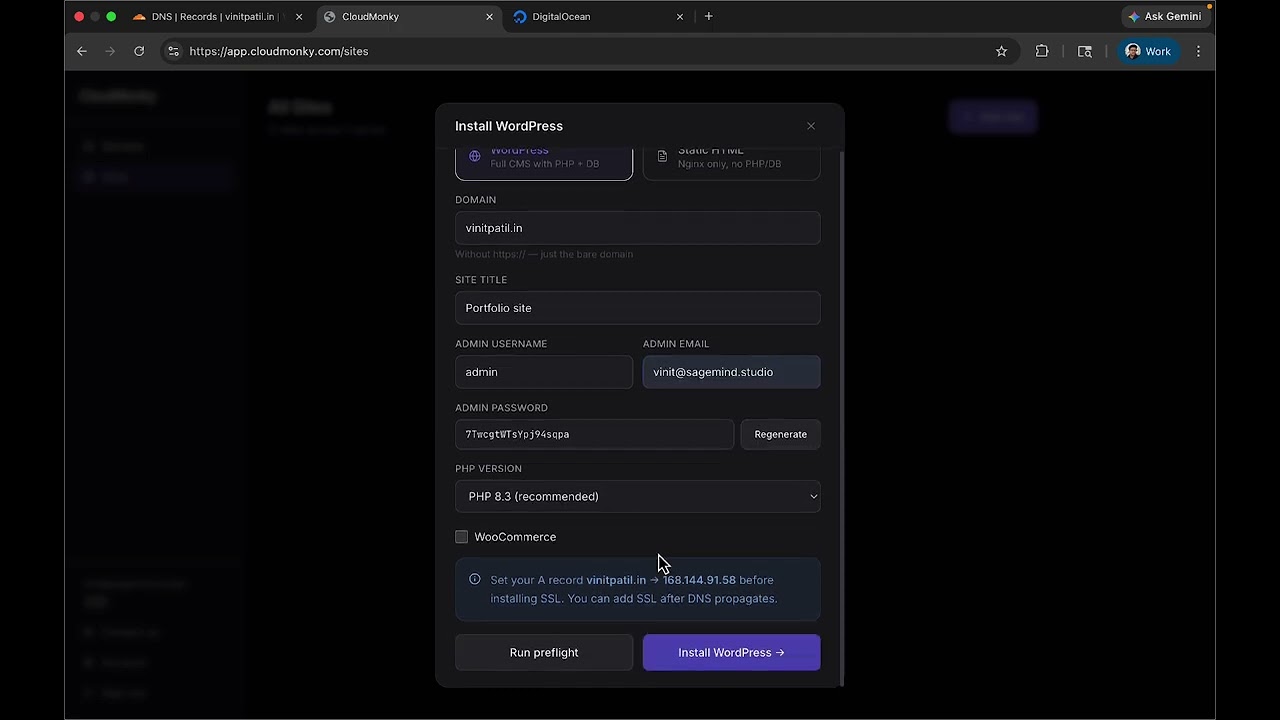The width and height of the screenshot is (1280, 720).
Task: Open the Chrome three-dot menu
Action: (1198, 51)
